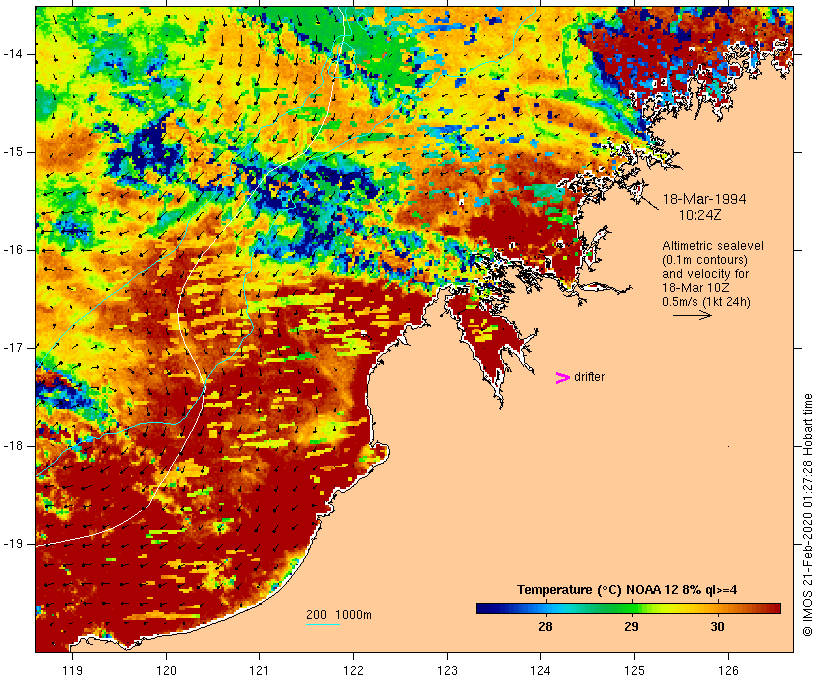This screenshot has width=820, height=680.
Task: Click the 'drifter' legend label
Action: (x=589, y=377)
